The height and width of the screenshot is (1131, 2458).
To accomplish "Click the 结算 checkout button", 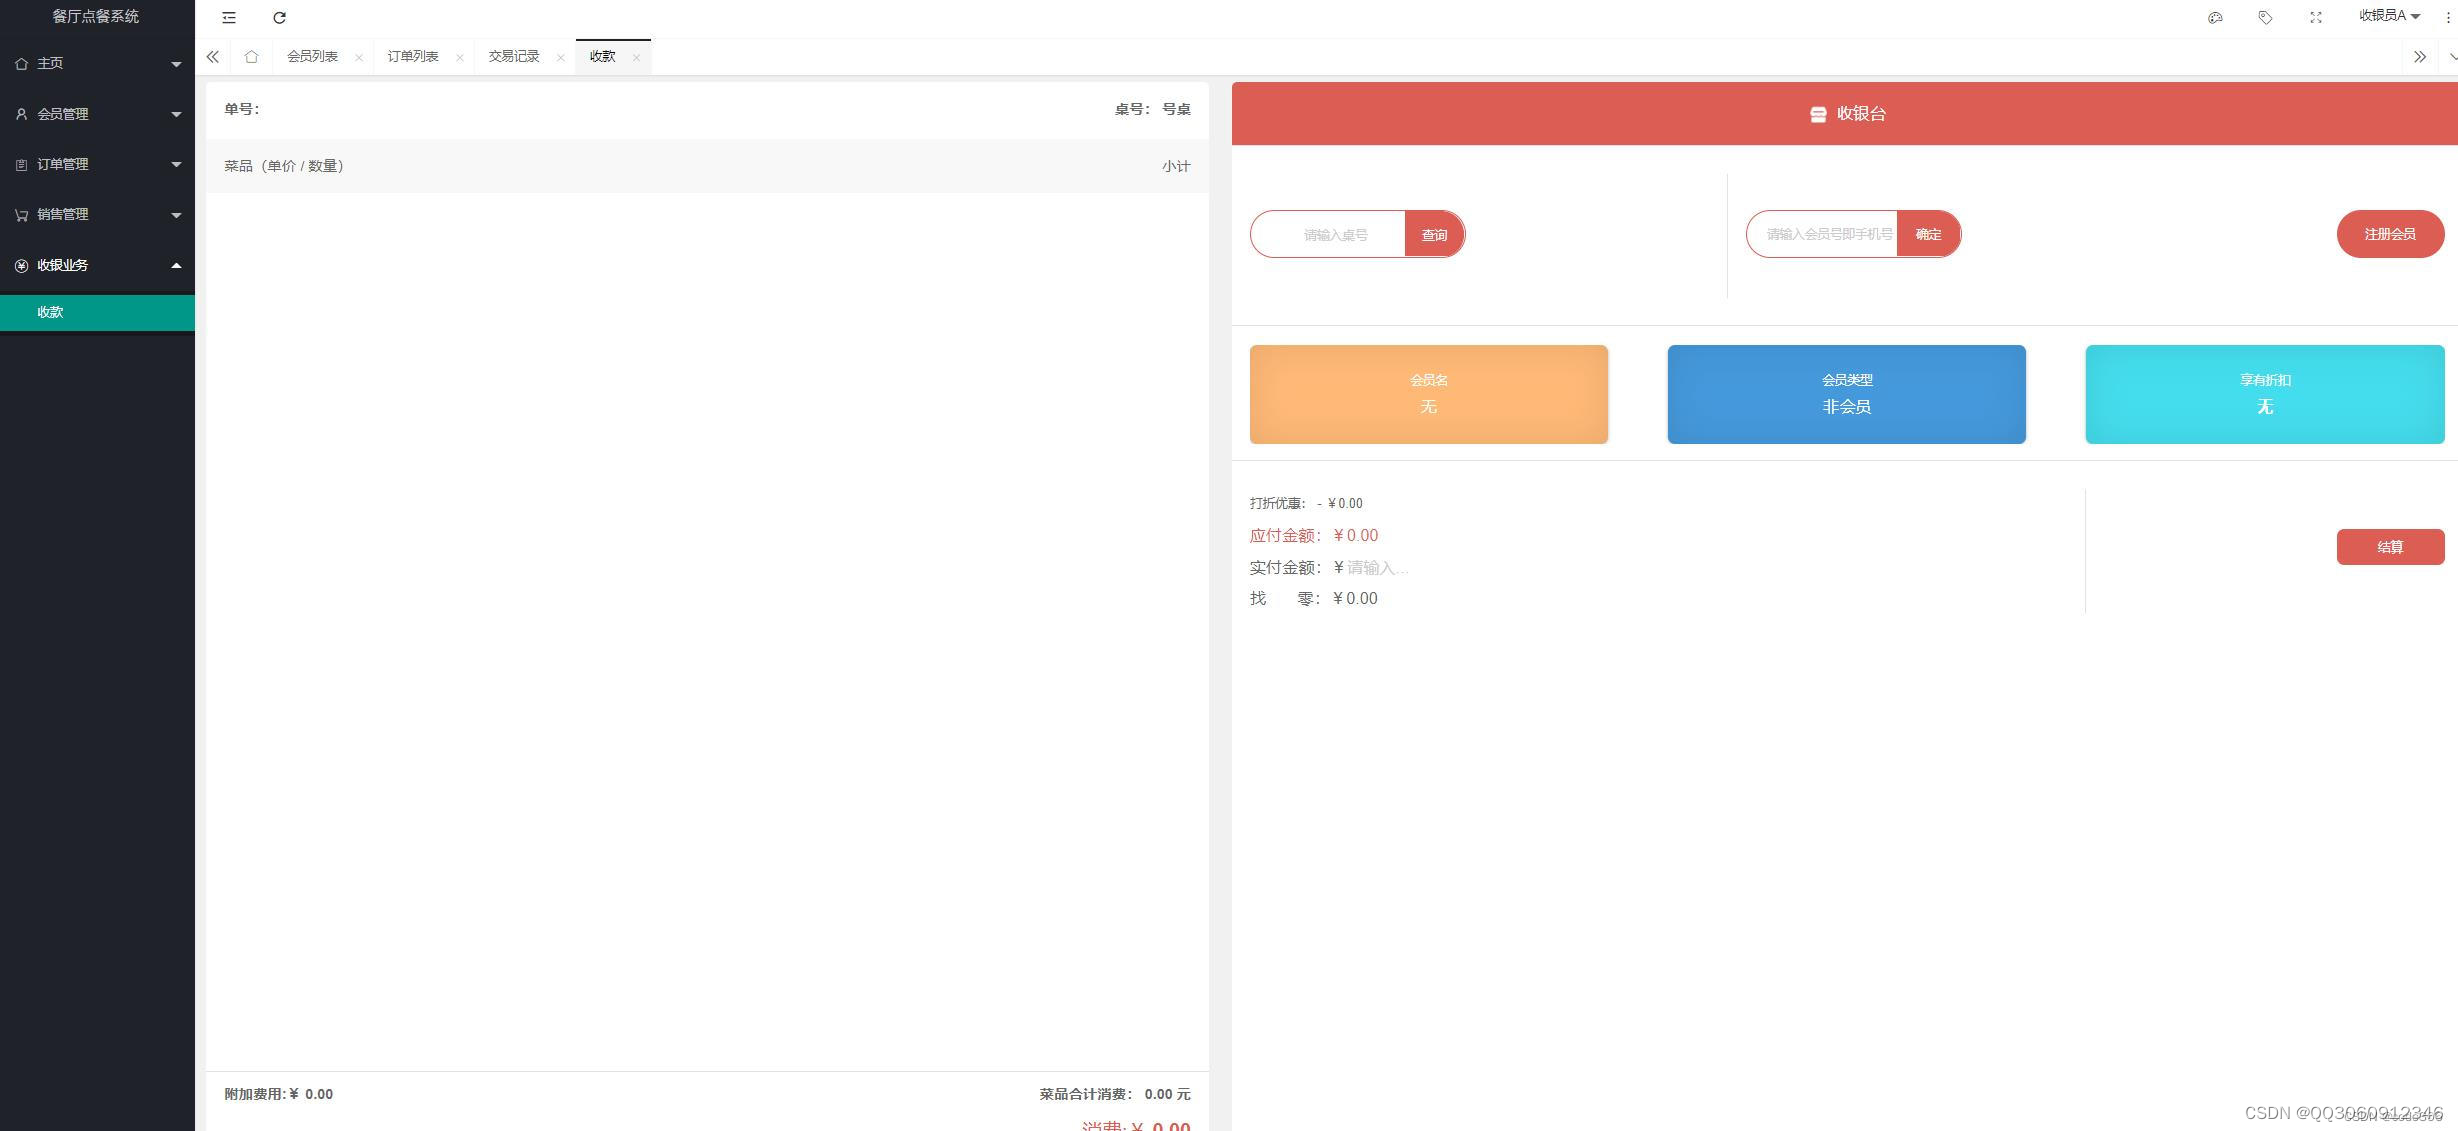I will coord(2389,547).
